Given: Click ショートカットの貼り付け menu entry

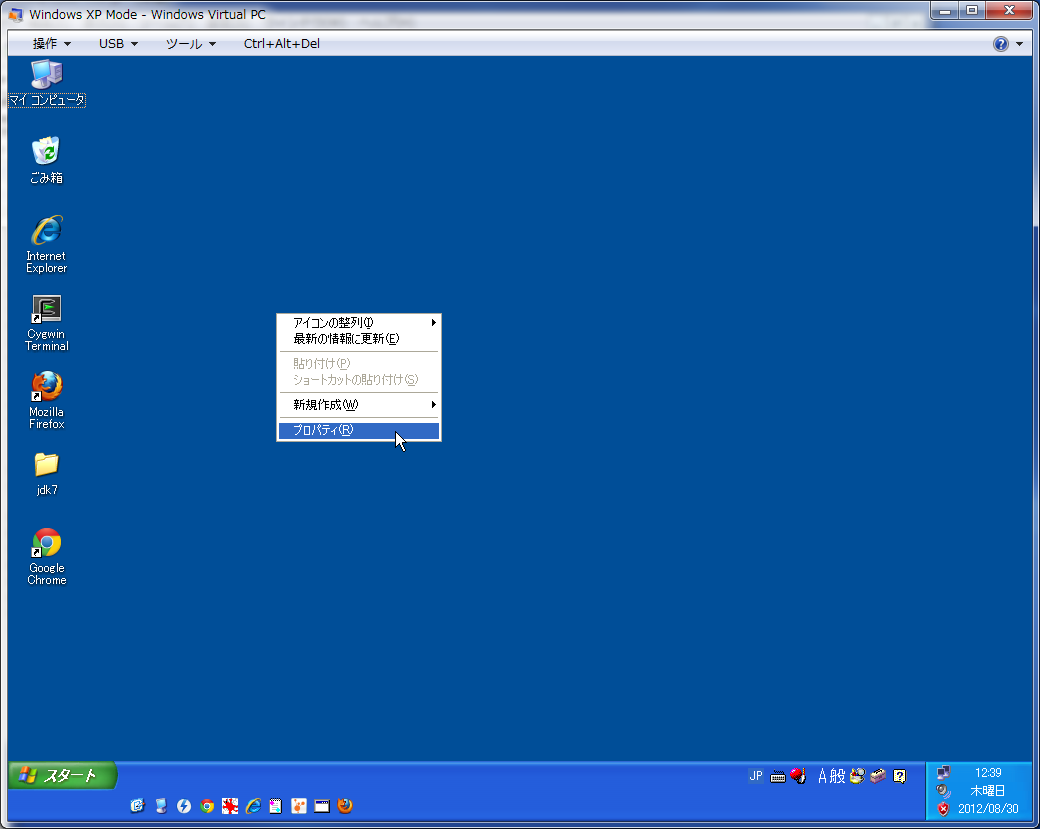Looking at the screenshot, I should tap(359, 380).
